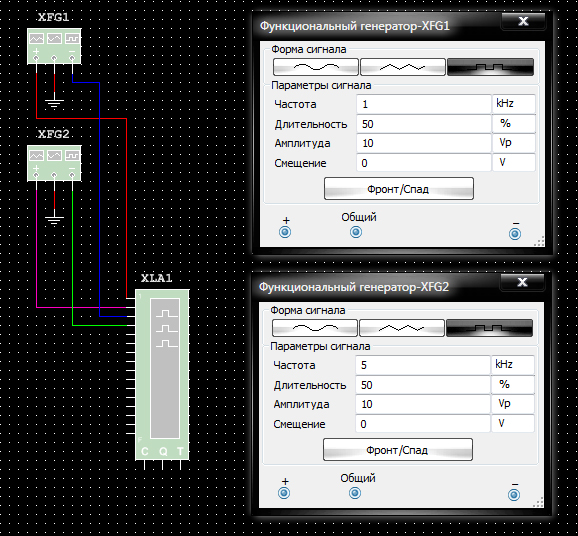This screenshot has height=536, width=578.
Task: Select the XFG2 function generator component on schematic
Action: 54,163
